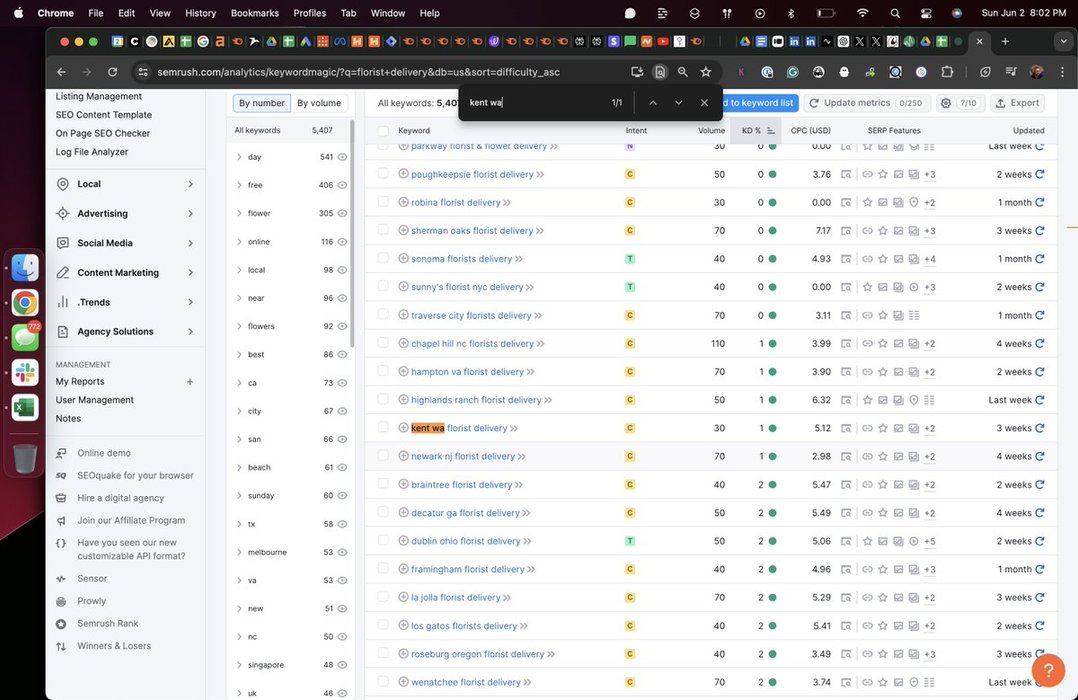The width and height of the screenshot is (1078, 700).
Task: Refresh metrics for hampton va florist delivery row
Action: [x=1040, y=371]
